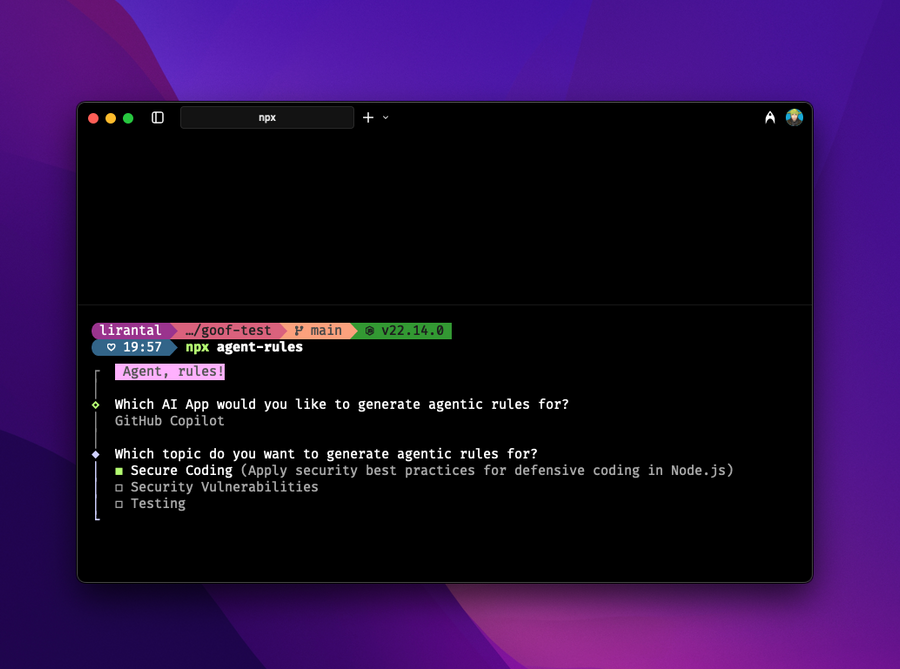Open a new tab with the plus icon
The image size is (900, 669).
[x=370, y=117]
